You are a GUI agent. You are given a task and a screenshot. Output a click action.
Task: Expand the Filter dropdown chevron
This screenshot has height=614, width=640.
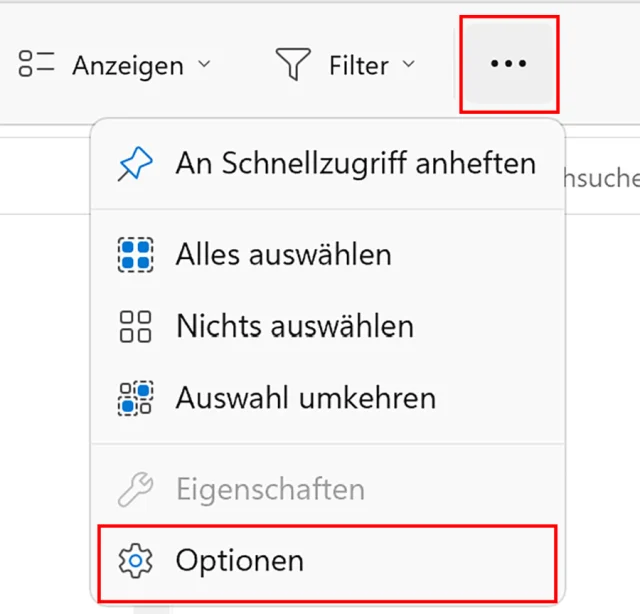pyautogui.click(x=408, y=65)
